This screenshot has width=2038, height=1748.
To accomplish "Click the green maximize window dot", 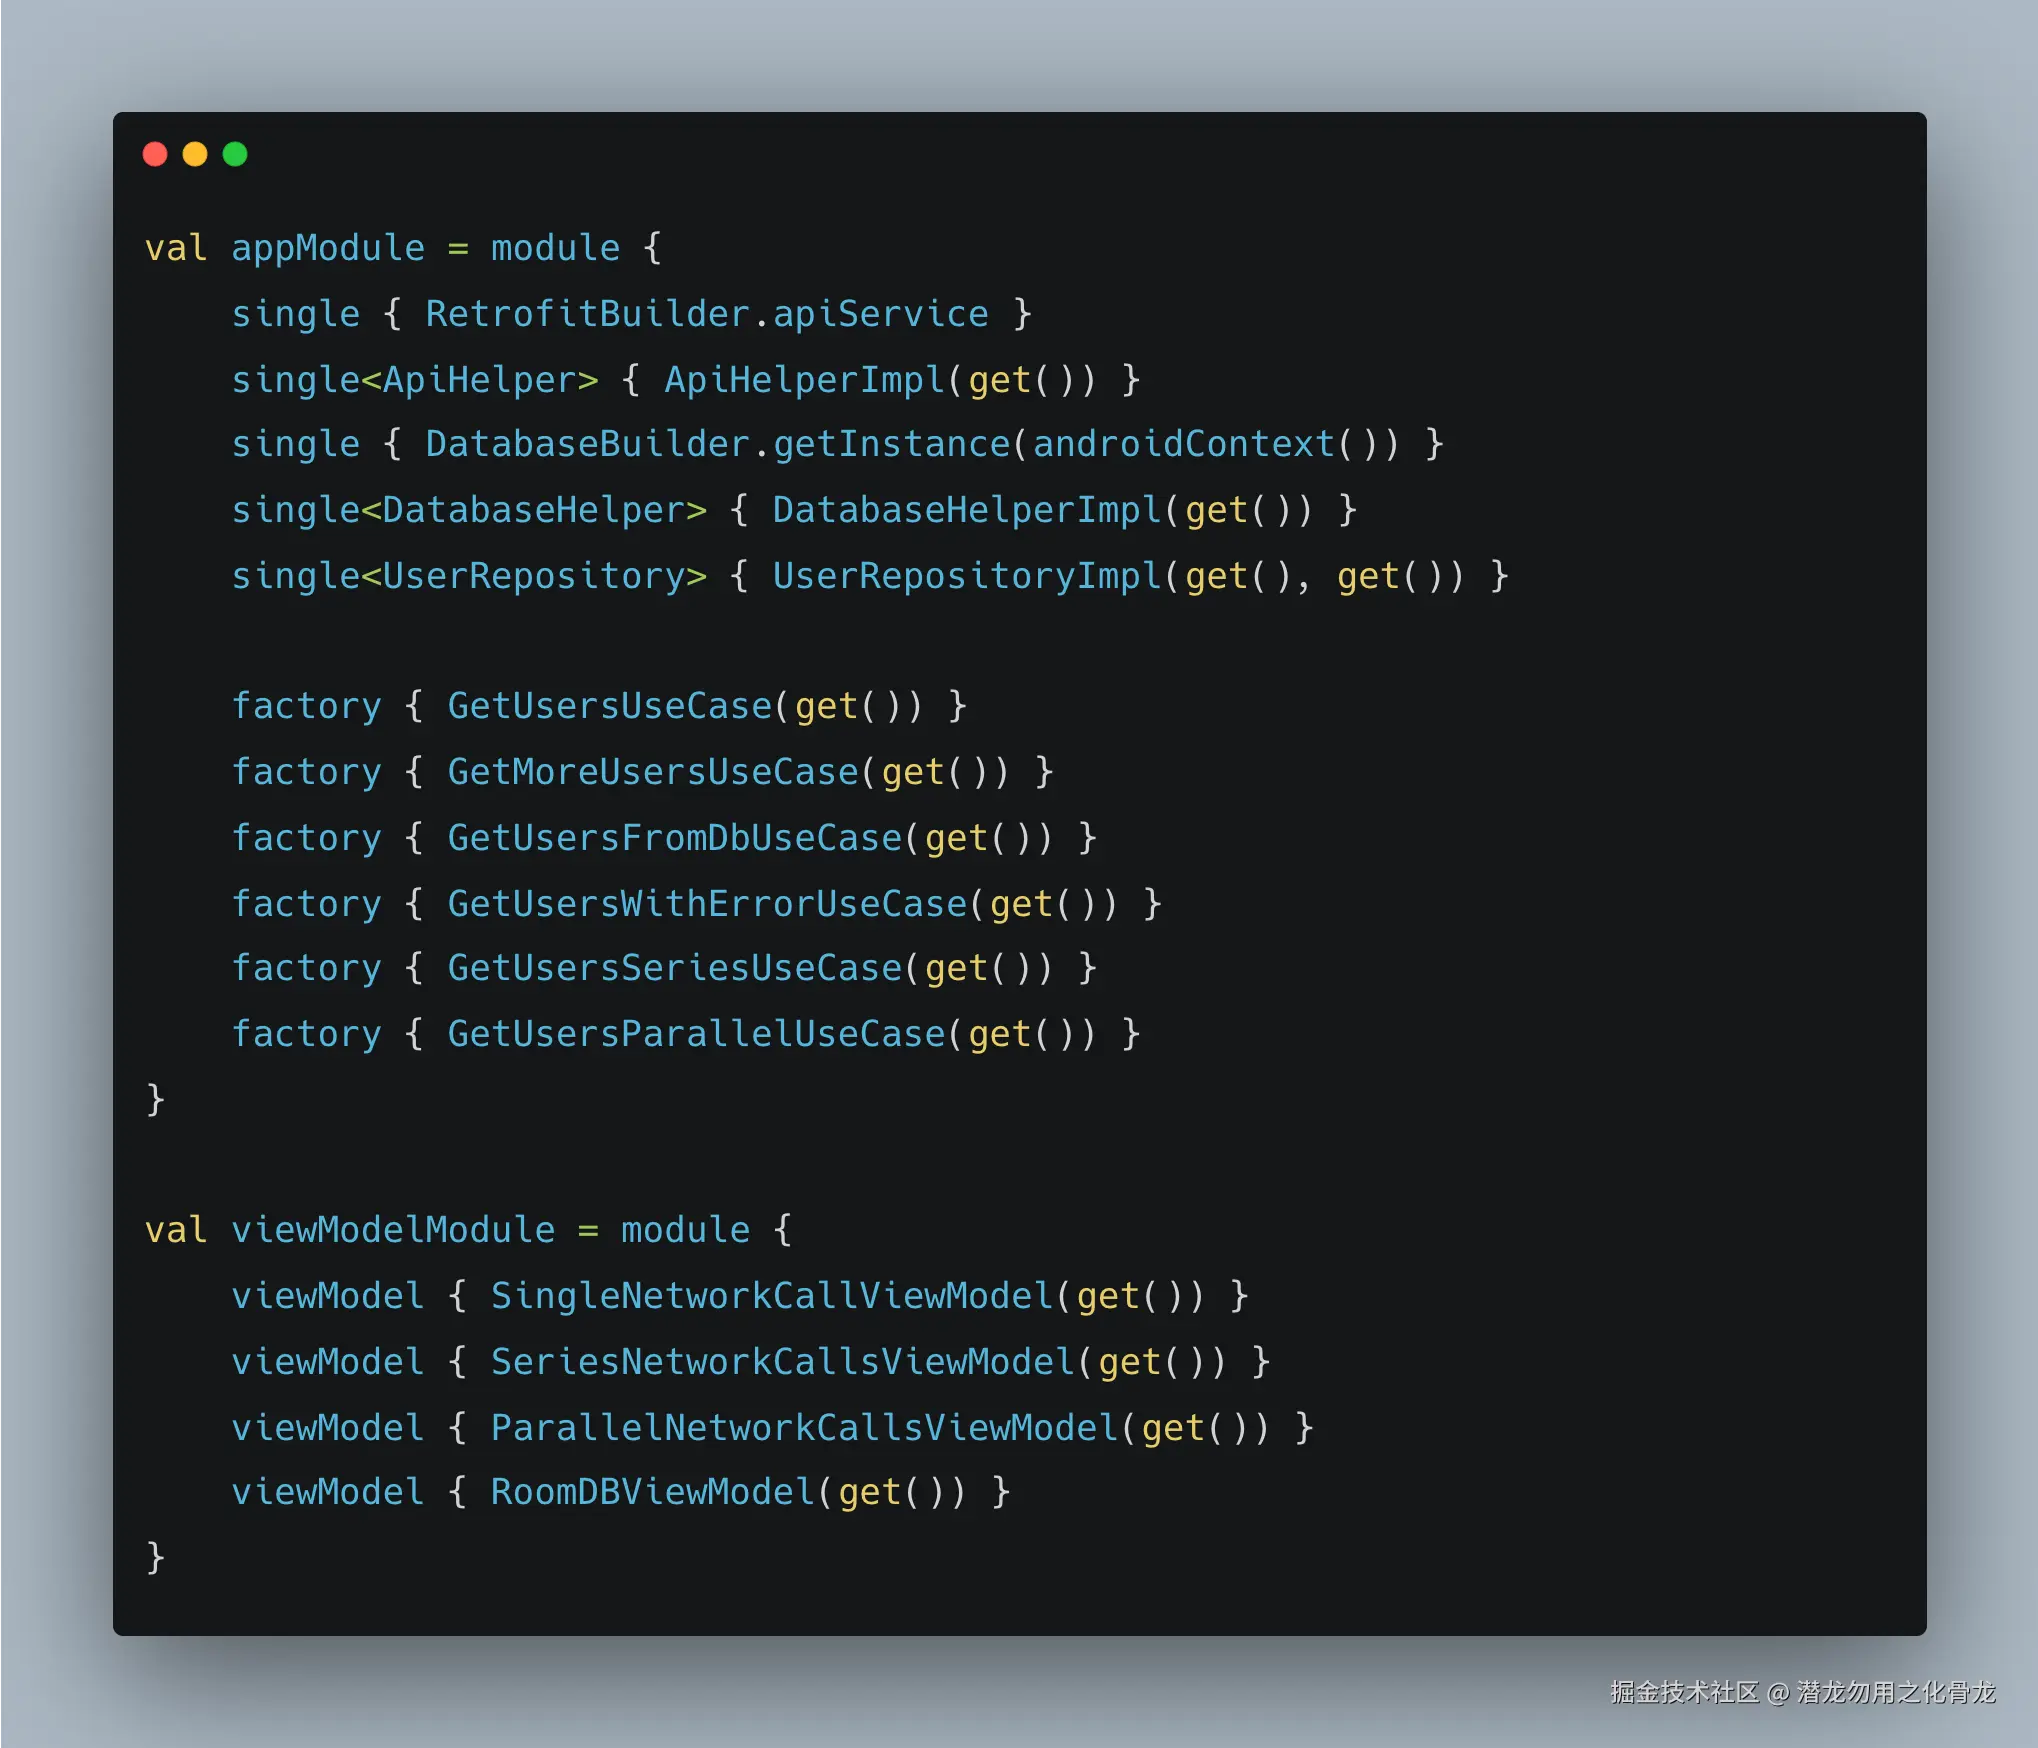I will (x=235, y=154).
